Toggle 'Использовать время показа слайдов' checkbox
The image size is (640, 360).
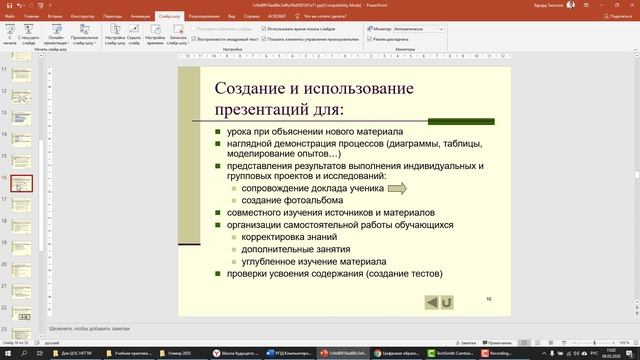(264, 29)
